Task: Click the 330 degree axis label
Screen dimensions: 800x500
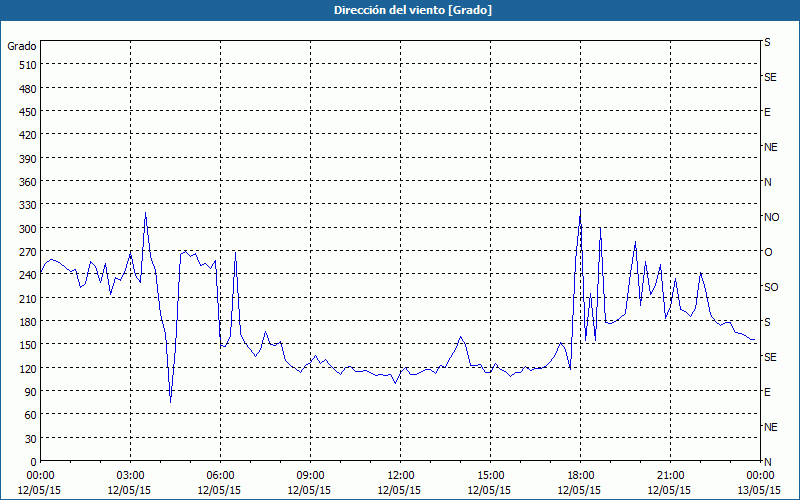Action: (28, 205)
